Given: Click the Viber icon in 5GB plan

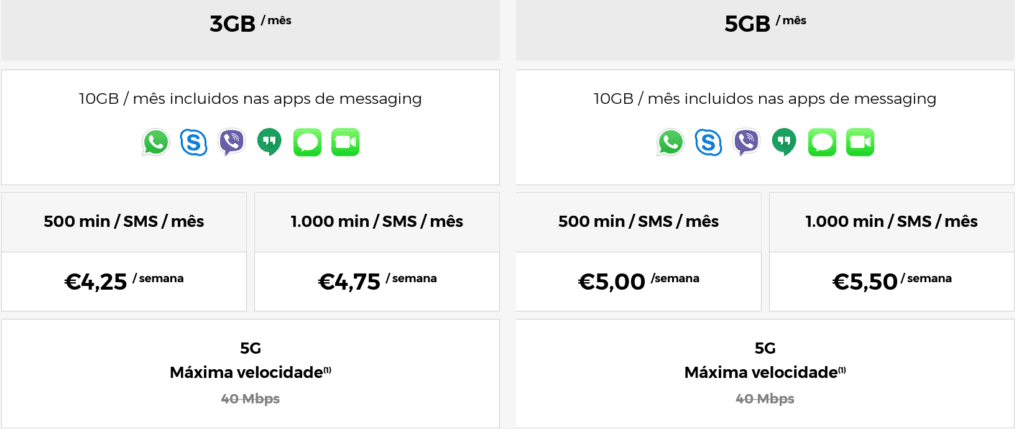Looking at the screenshot, I should pos(746,142).
